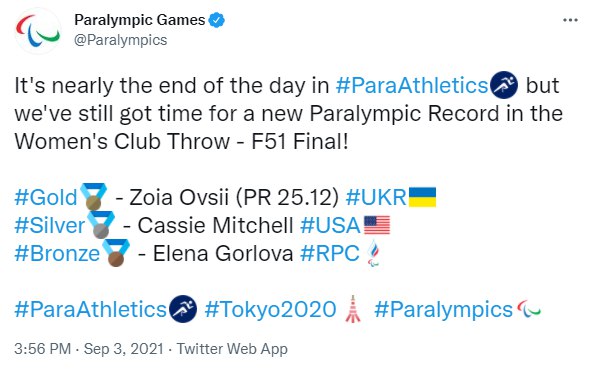Click the blue verified checkmark badge
This screenshot has width=591, height=369.
coord(217,20)
